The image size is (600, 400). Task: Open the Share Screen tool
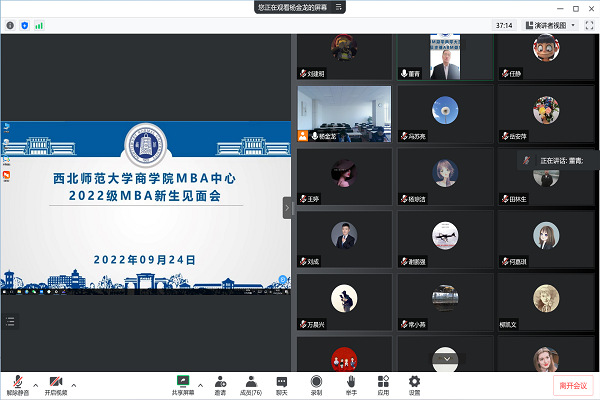183,382
